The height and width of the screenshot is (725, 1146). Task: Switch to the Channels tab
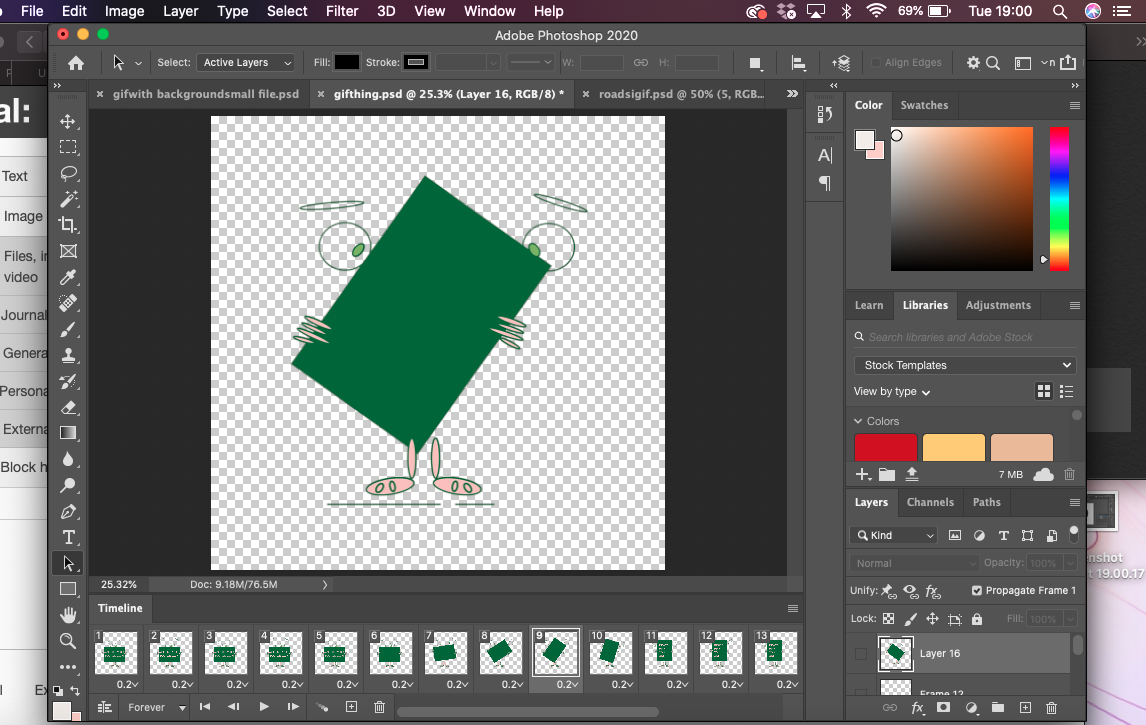(930, 502)
